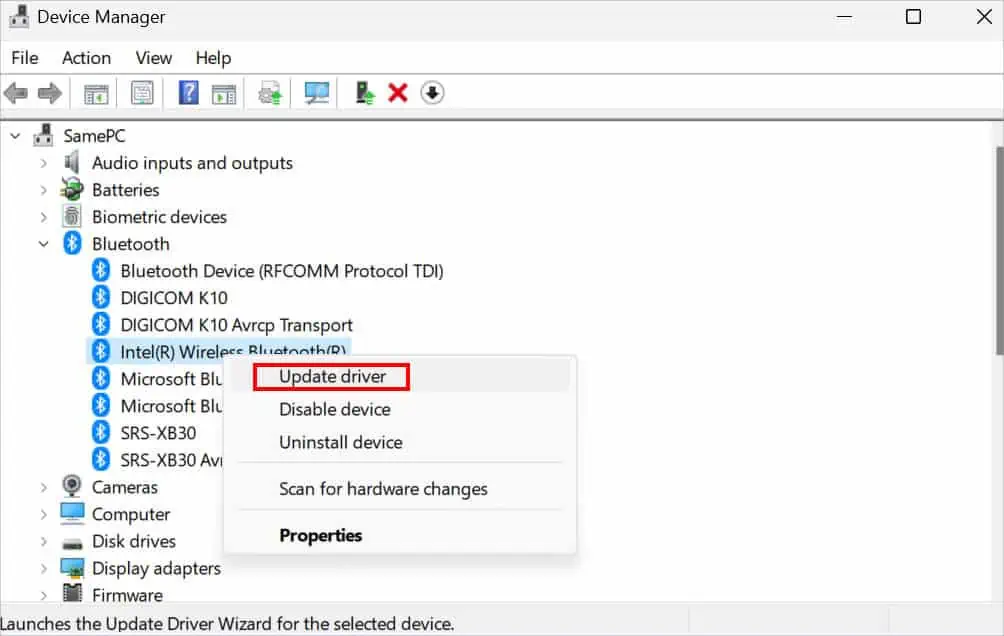Viewport: 1004px width, 636px height.
Task: Click the Help toolbar icon
Action: tap(188, 92)
